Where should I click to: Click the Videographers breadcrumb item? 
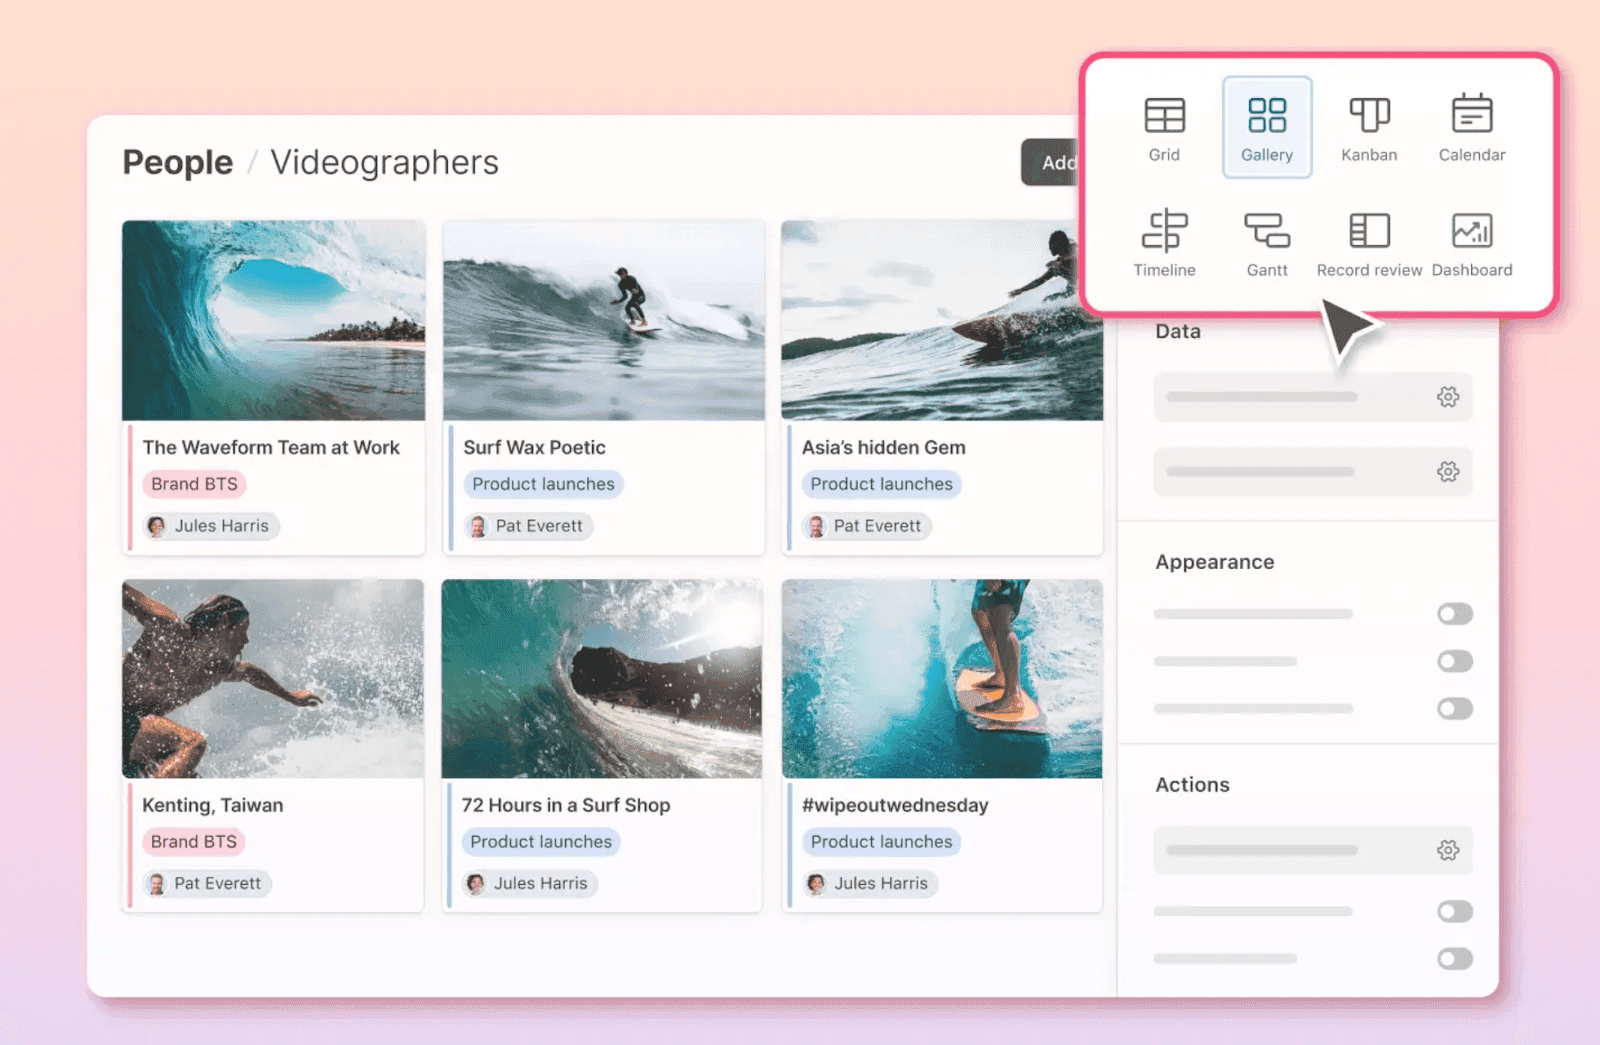pos(384,162)
